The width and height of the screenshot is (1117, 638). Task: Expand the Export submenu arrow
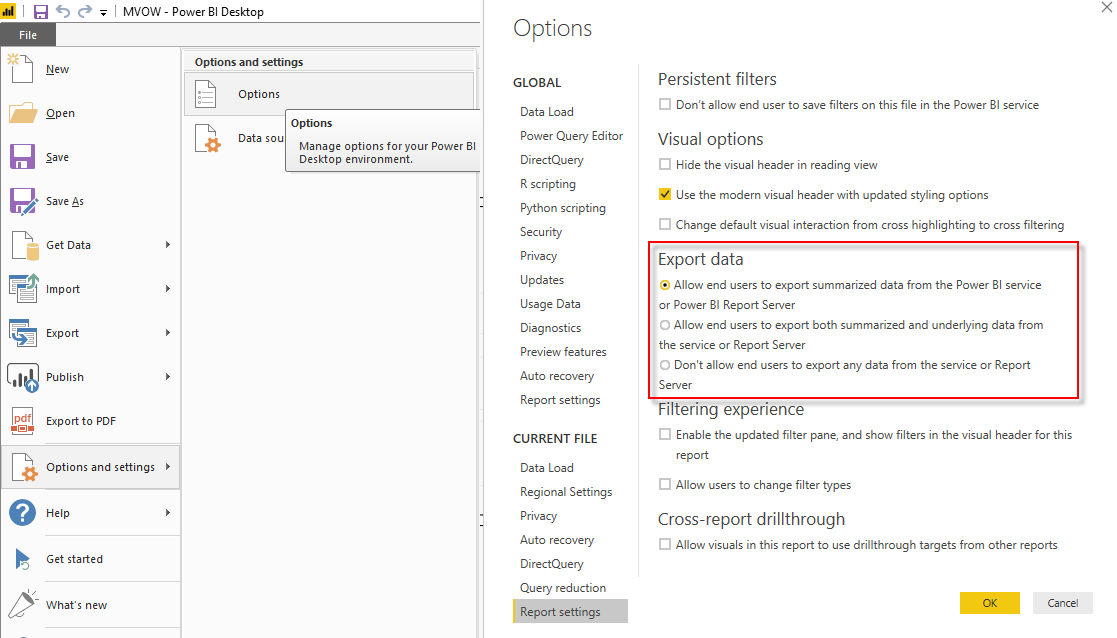point(168,333)
